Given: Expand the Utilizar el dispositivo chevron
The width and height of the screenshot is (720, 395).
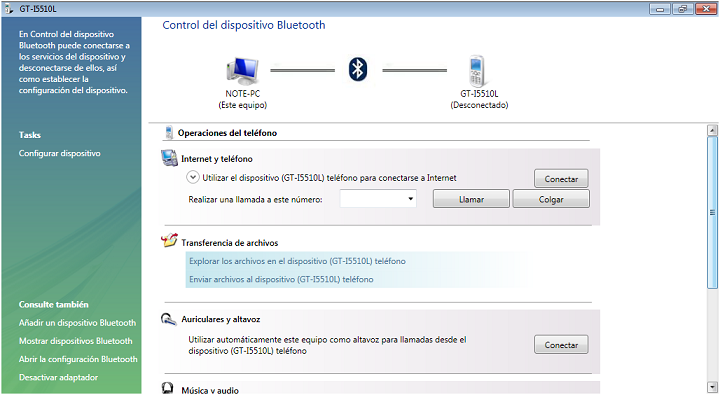Looking at the screenshot, I should point(193,177).
